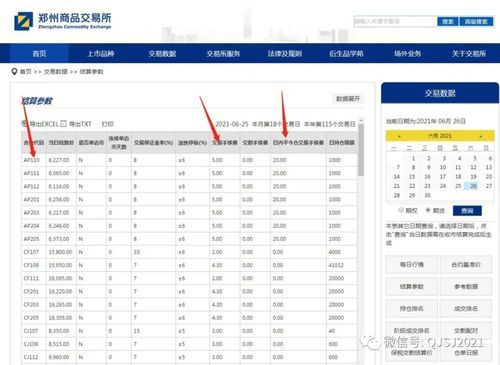
Task: Select calendar date 1
Action: tap(413, 158)
